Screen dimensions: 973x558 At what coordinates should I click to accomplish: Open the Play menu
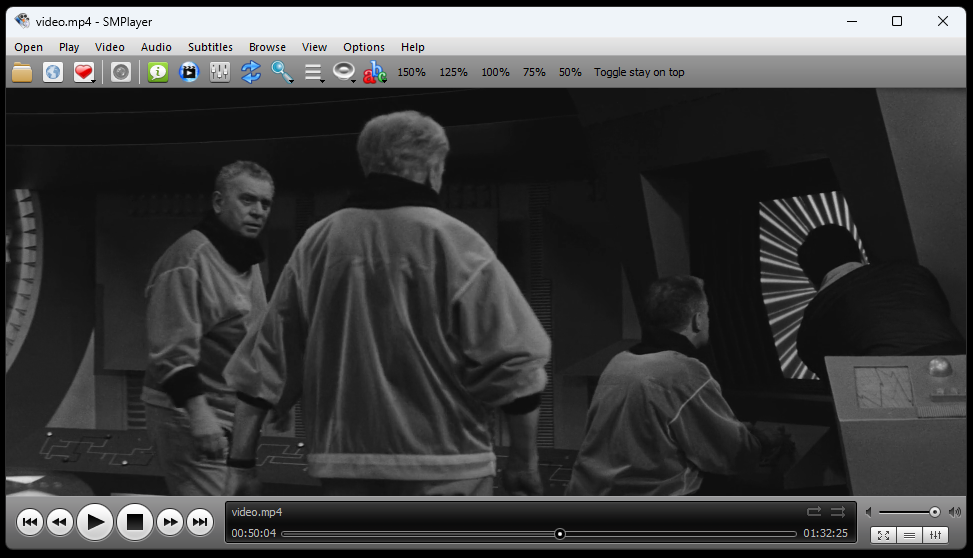pos(69,47)
